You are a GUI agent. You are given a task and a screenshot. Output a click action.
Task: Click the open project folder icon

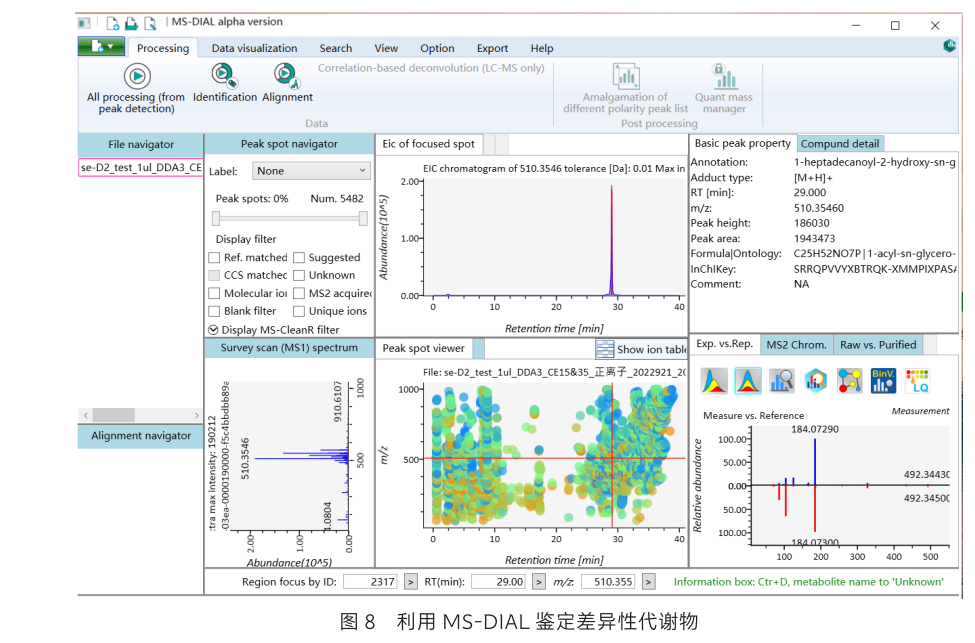click(131, 24)
